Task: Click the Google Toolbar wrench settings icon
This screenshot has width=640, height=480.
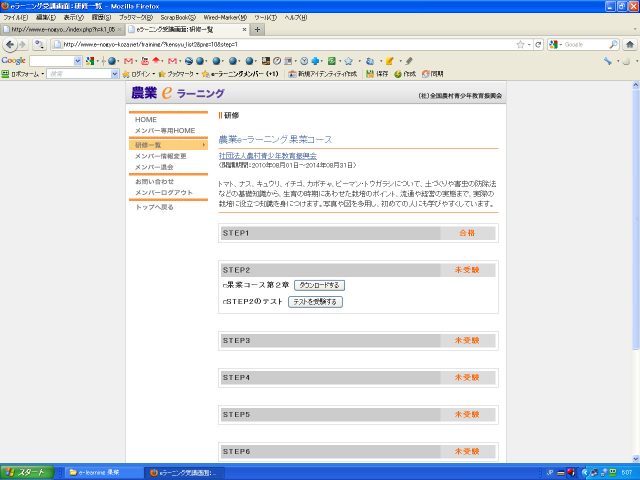Action: pyautogui.click(x=608, y=60)
